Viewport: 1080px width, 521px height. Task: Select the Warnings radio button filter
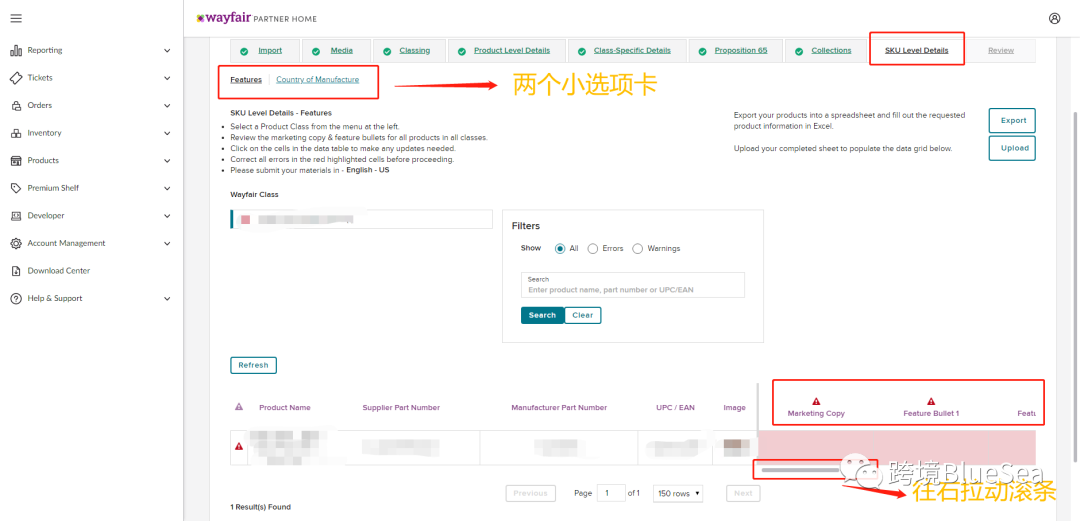pos(637,249)
